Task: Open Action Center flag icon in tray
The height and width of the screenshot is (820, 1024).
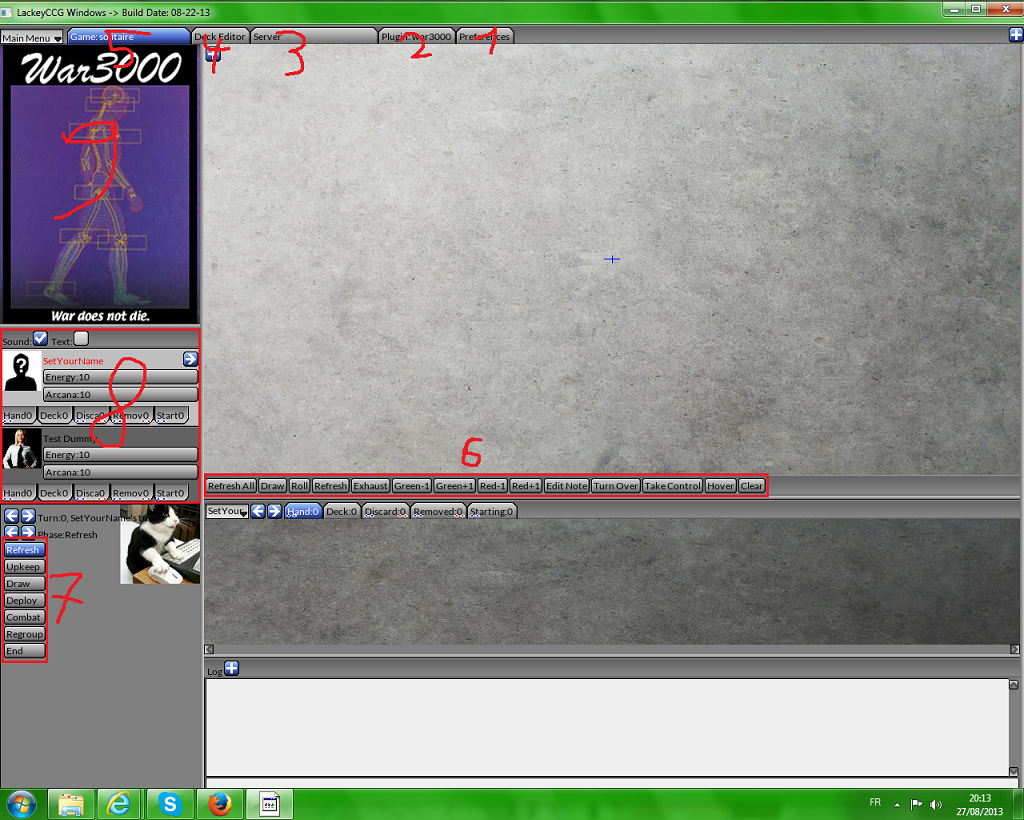Action: click(x=916, y=804)
